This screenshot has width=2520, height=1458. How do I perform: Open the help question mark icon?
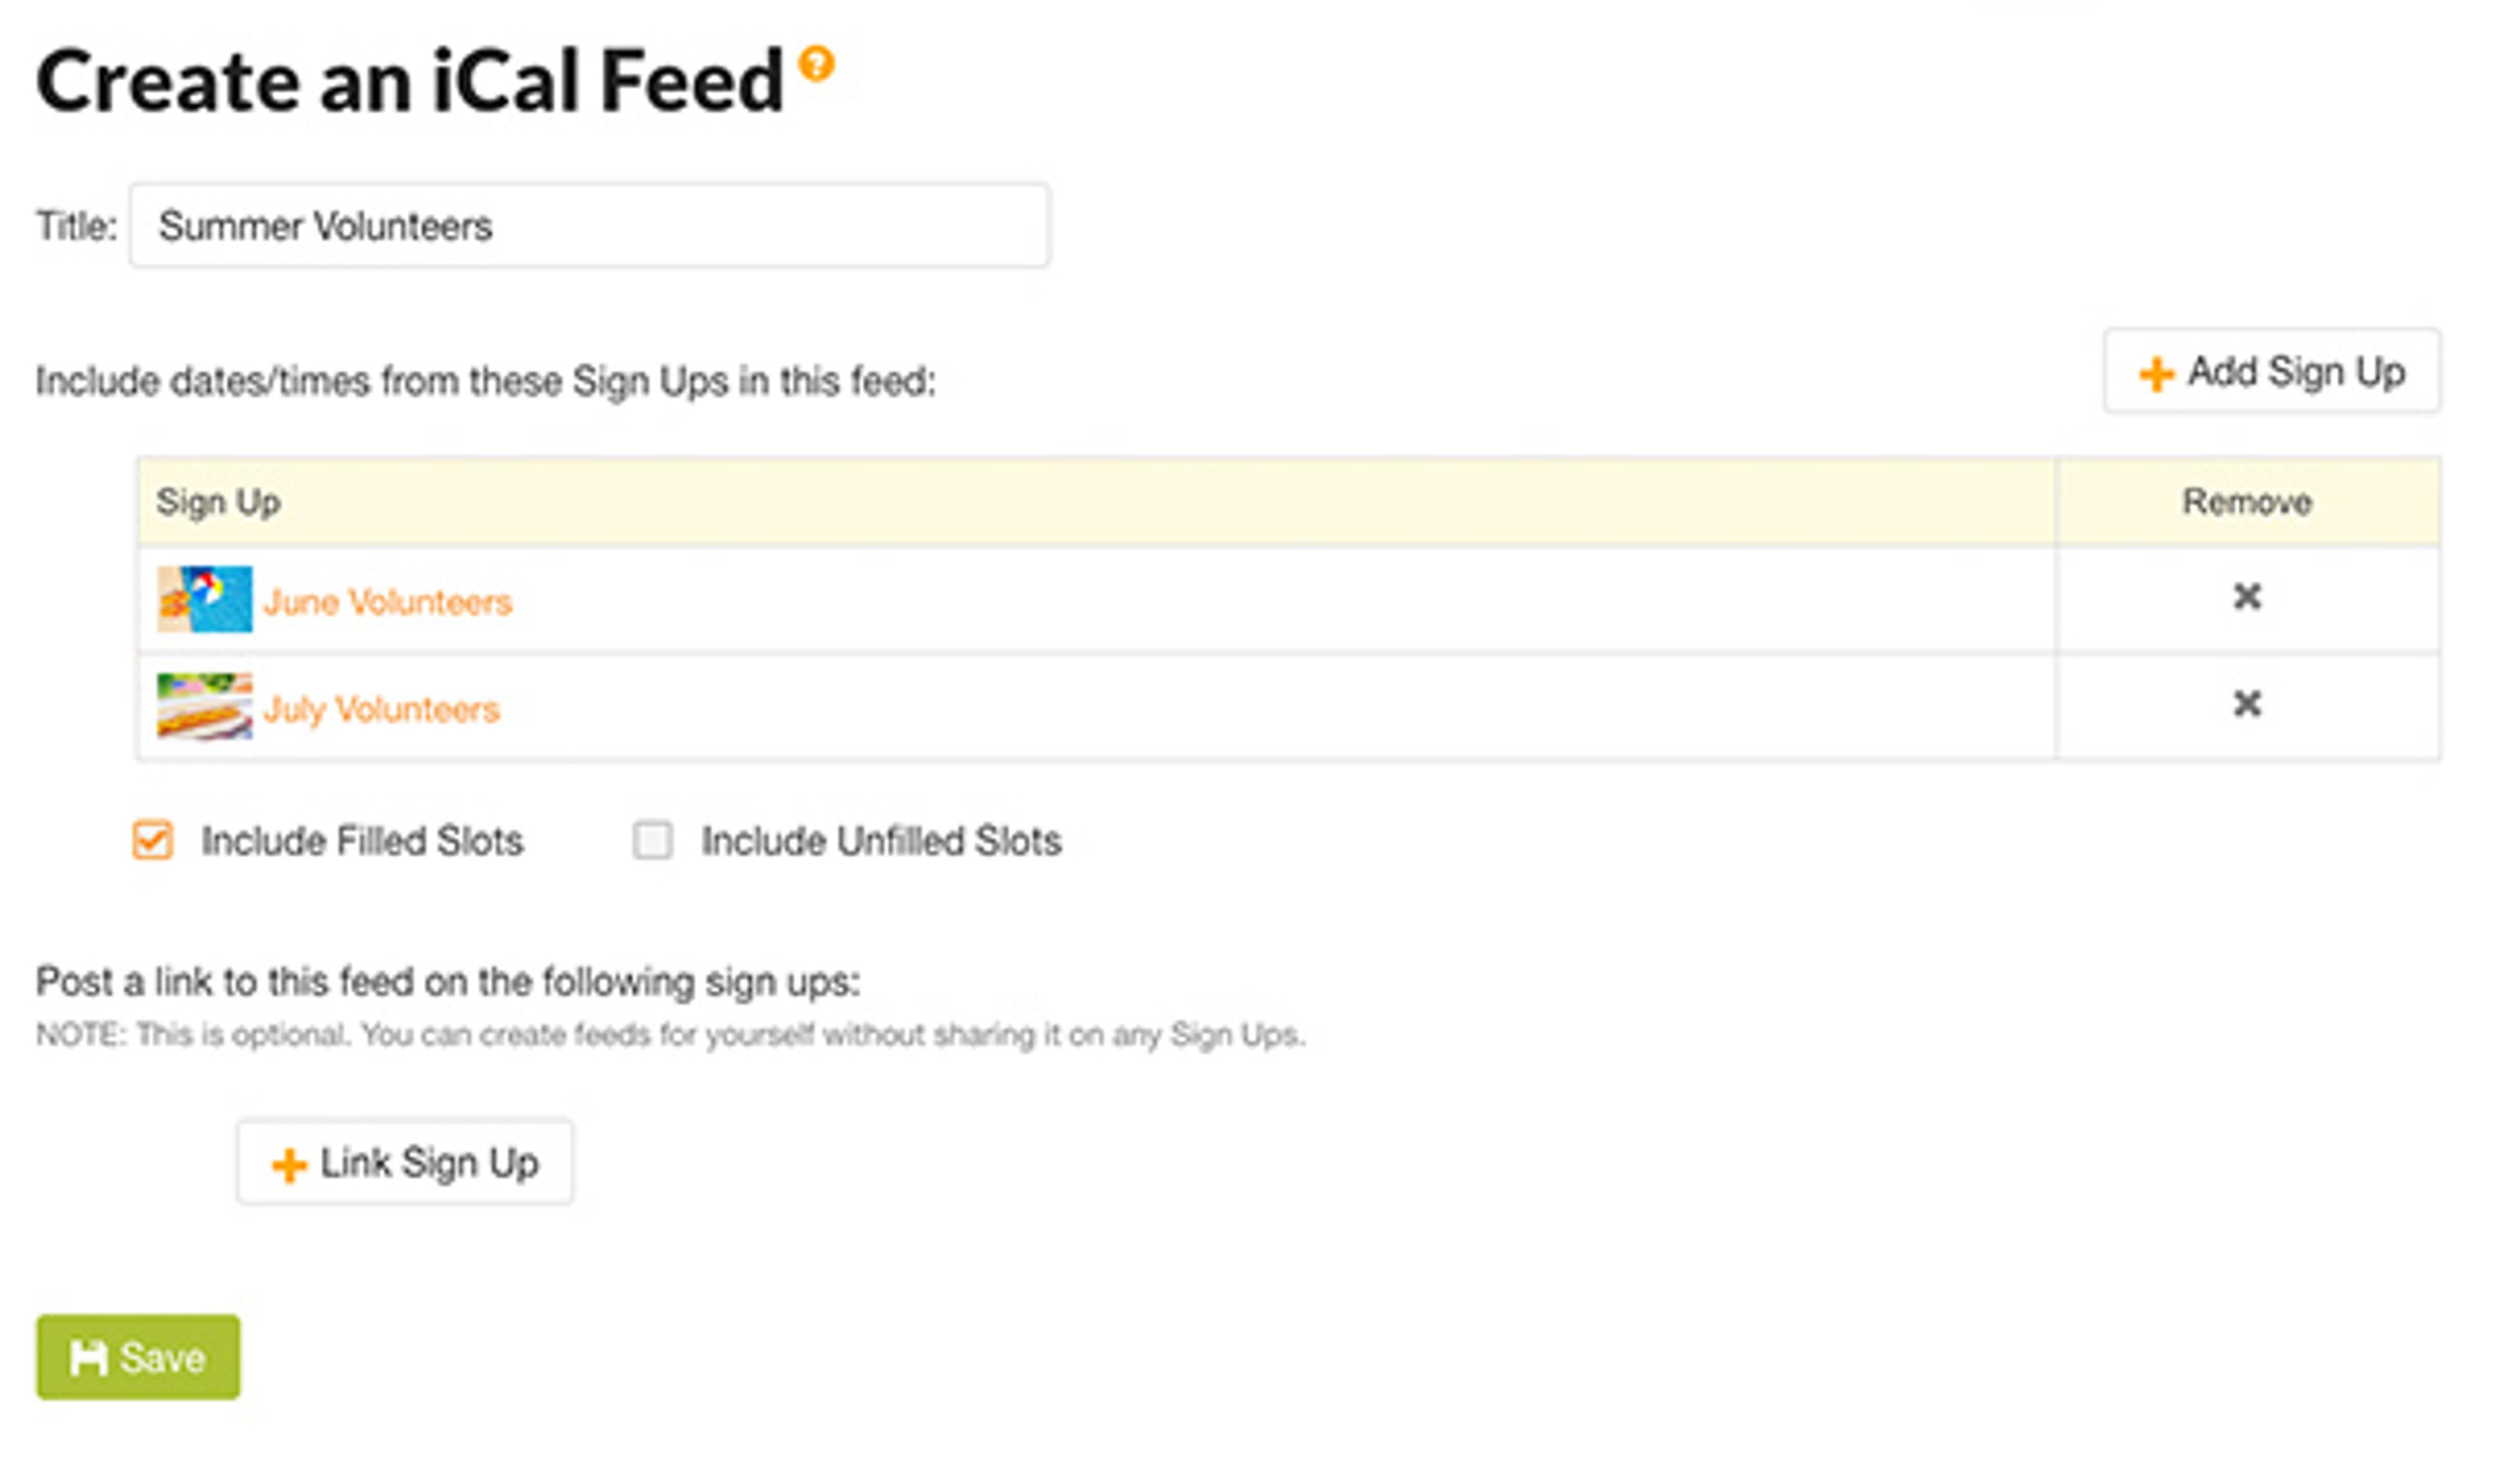816,65
